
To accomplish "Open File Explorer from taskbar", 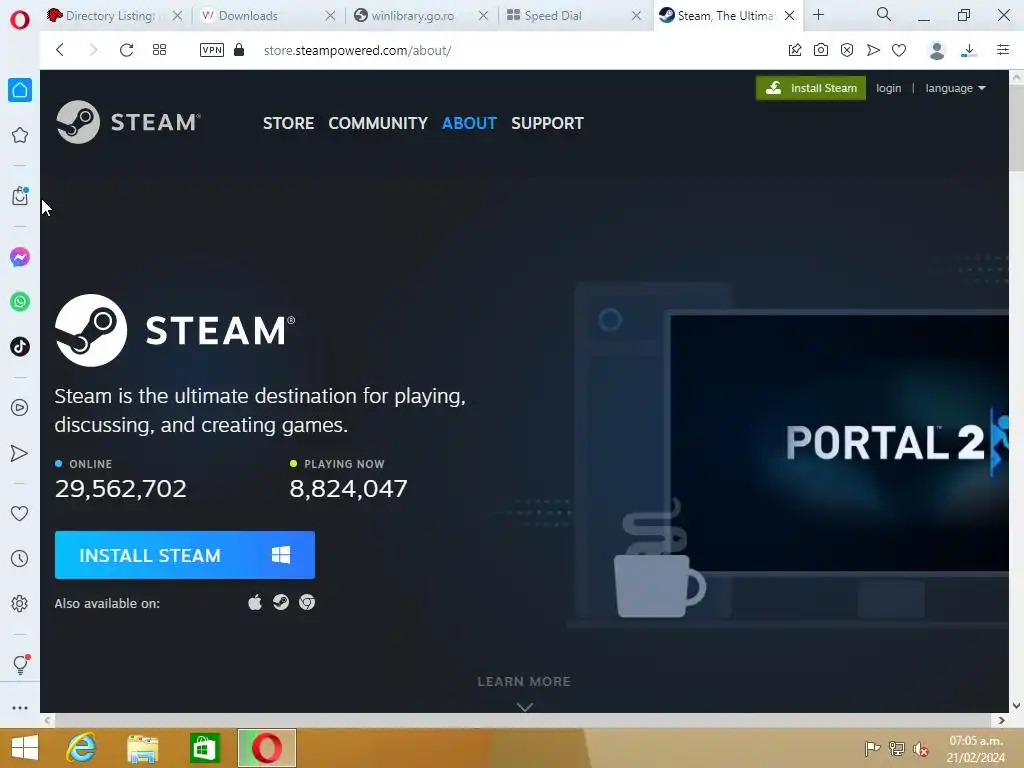I will coord(142,748).
